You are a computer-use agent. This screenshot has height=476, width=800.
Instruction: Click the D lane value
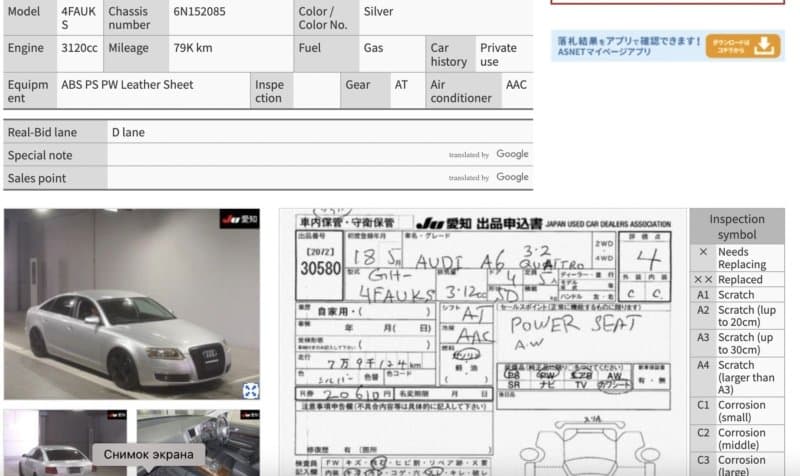[128, 132]
